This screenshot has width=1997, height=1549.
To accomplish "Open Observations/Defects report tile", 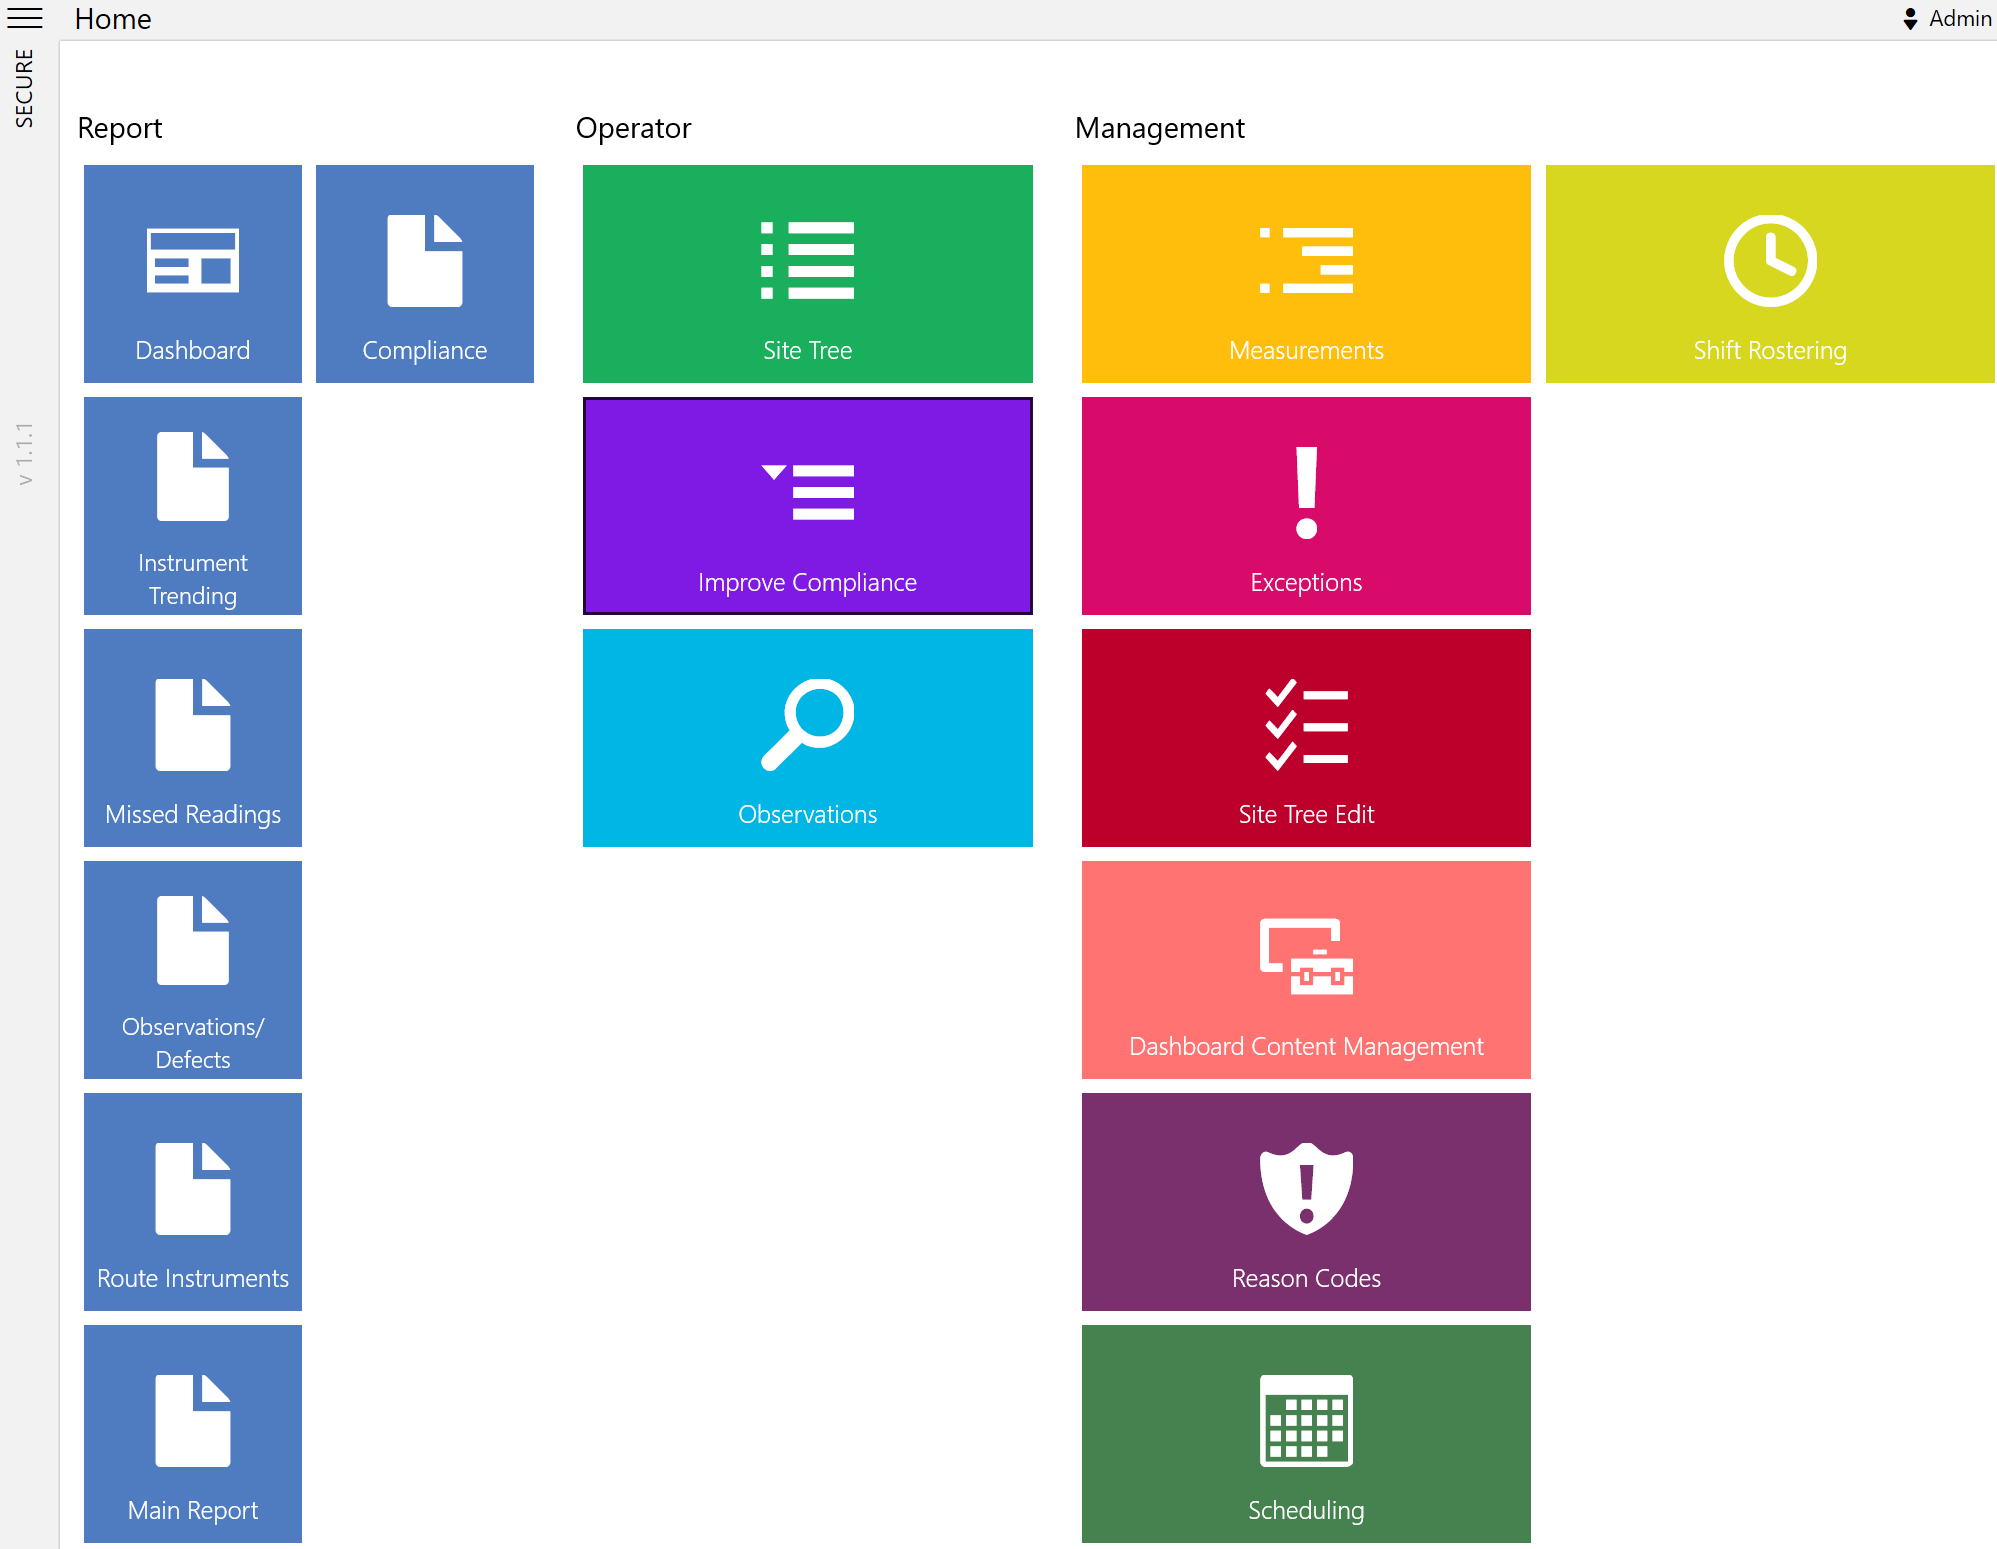I will pos(193,970).
